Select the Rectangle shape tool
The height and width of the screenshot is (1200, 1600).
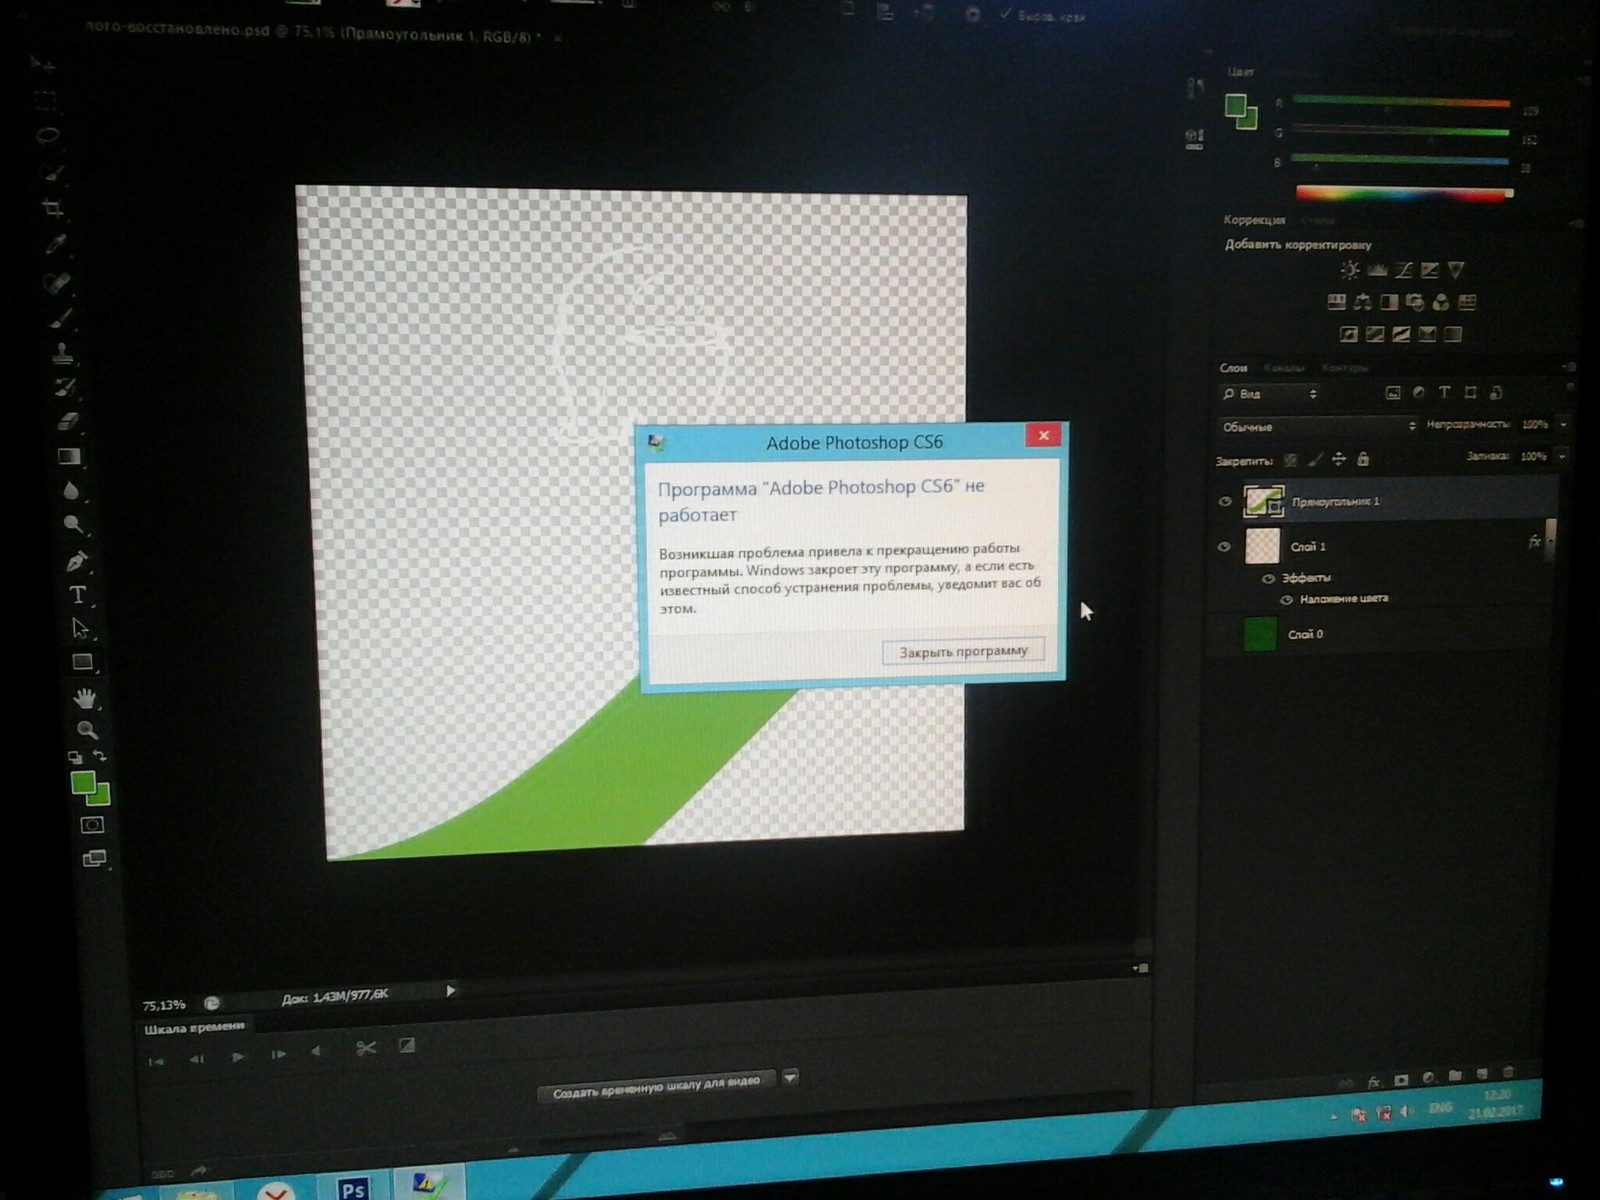[82, 662]
